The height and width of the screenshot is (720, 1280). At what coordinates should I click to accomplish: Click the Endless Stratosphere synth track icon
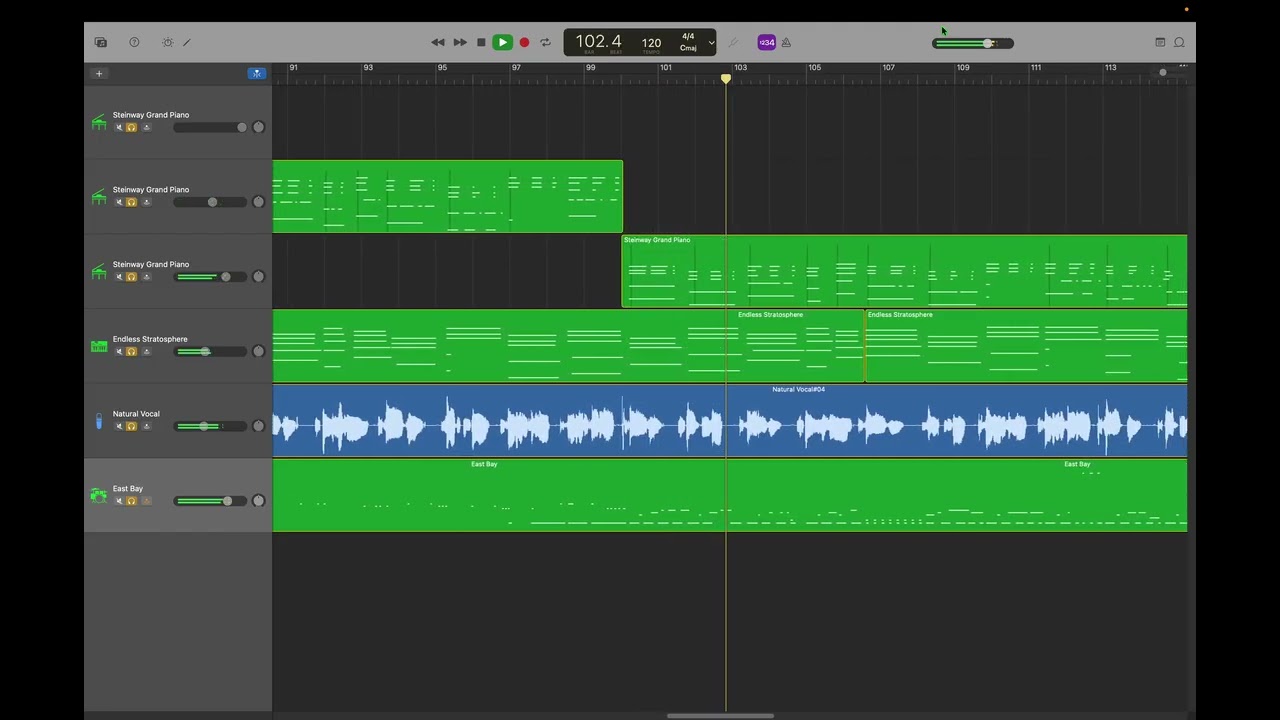coord(99,346)
